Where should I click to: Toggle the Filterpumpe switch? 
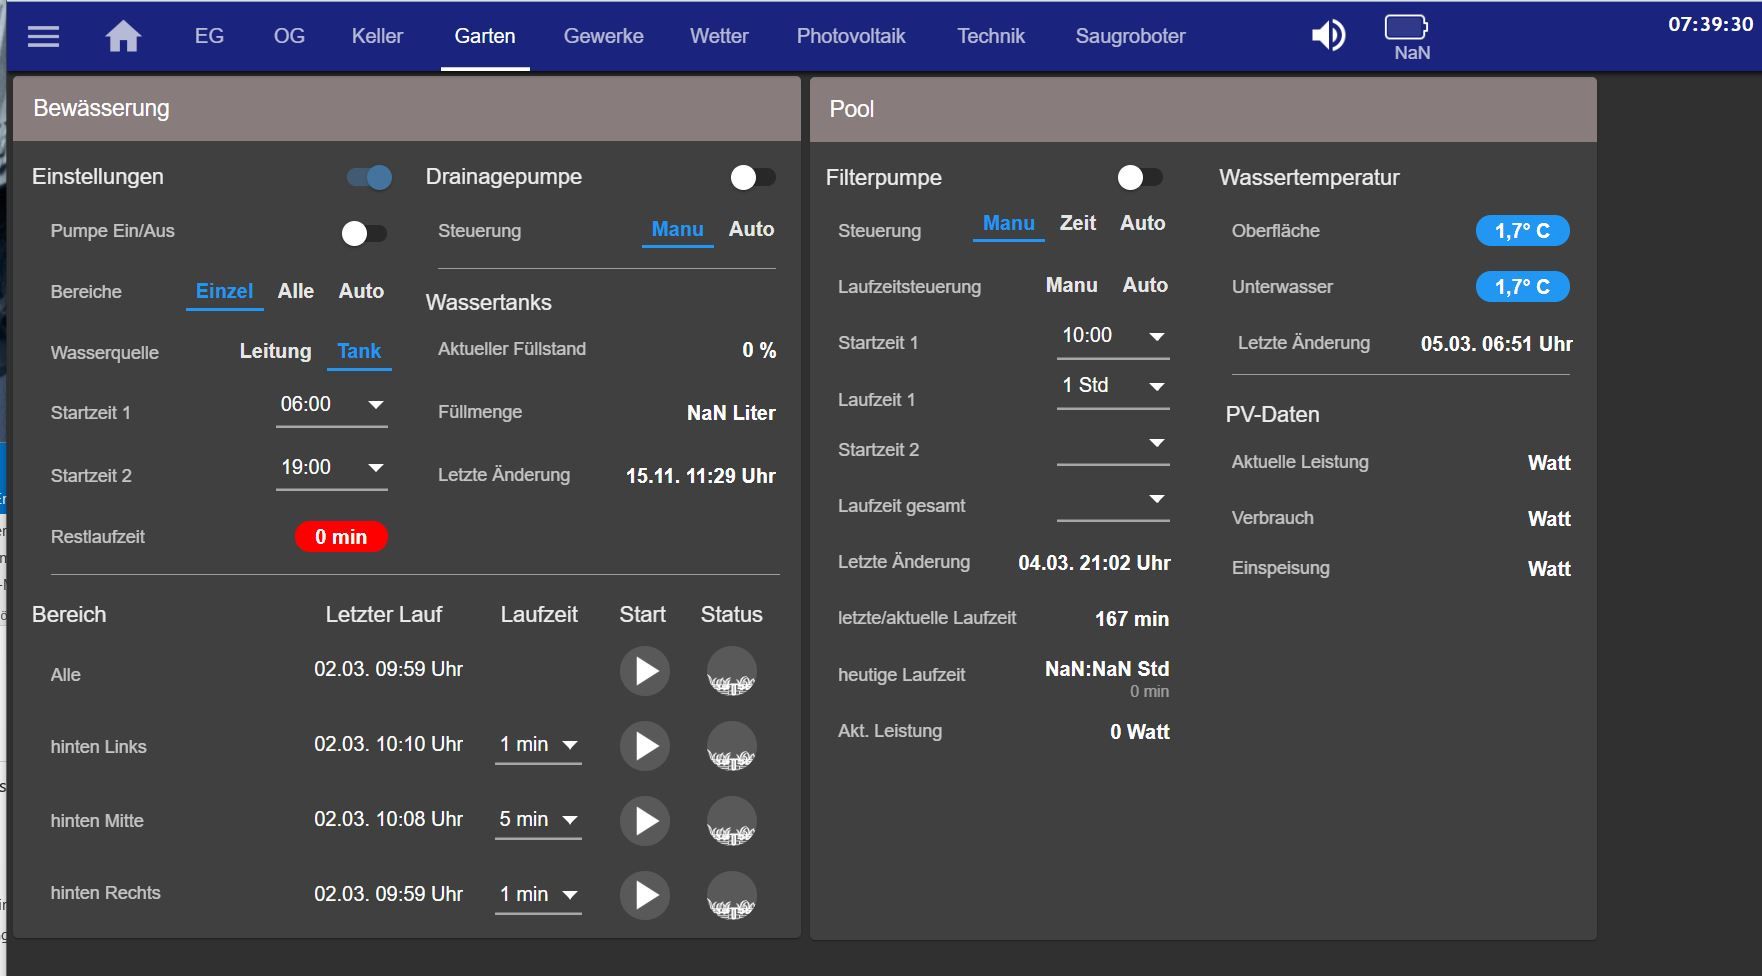pyautogui.click(x=1140, y=178)
